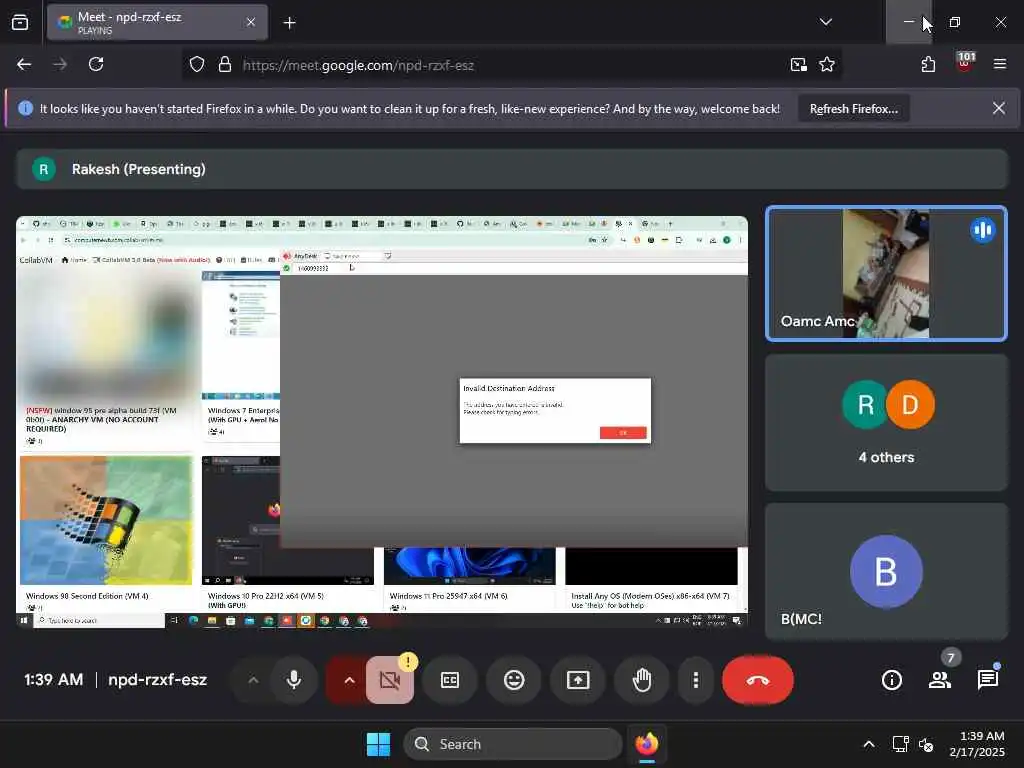Open Firefox View icon
This screenshot has height=768, width=1024.
coord(20,23)
